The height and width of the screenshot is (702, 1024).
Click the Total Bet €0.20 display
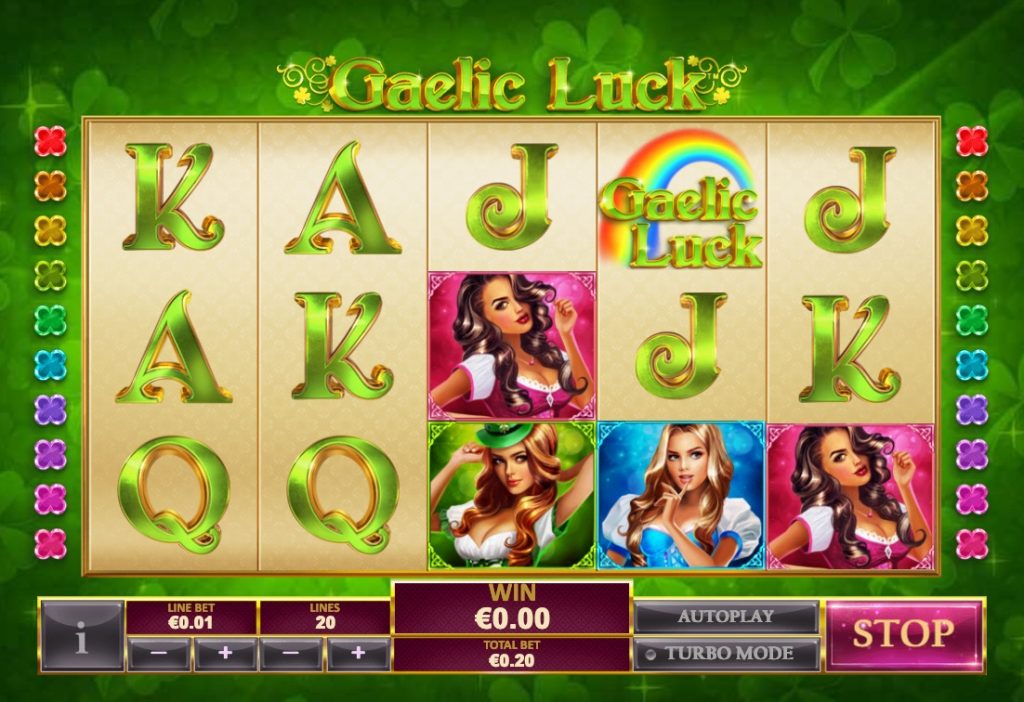pyautogui.click(x=512, y=654)
